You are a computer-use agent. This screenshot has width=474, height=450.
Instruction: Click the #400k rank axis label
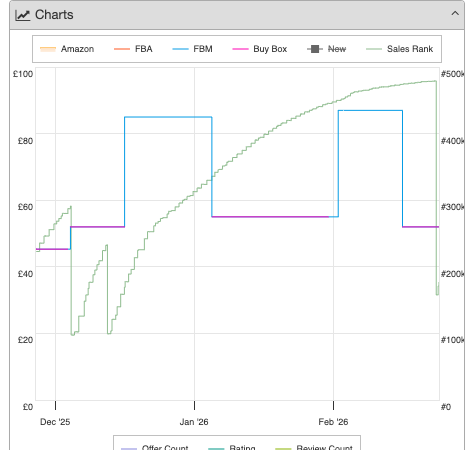tap(452, 141)
